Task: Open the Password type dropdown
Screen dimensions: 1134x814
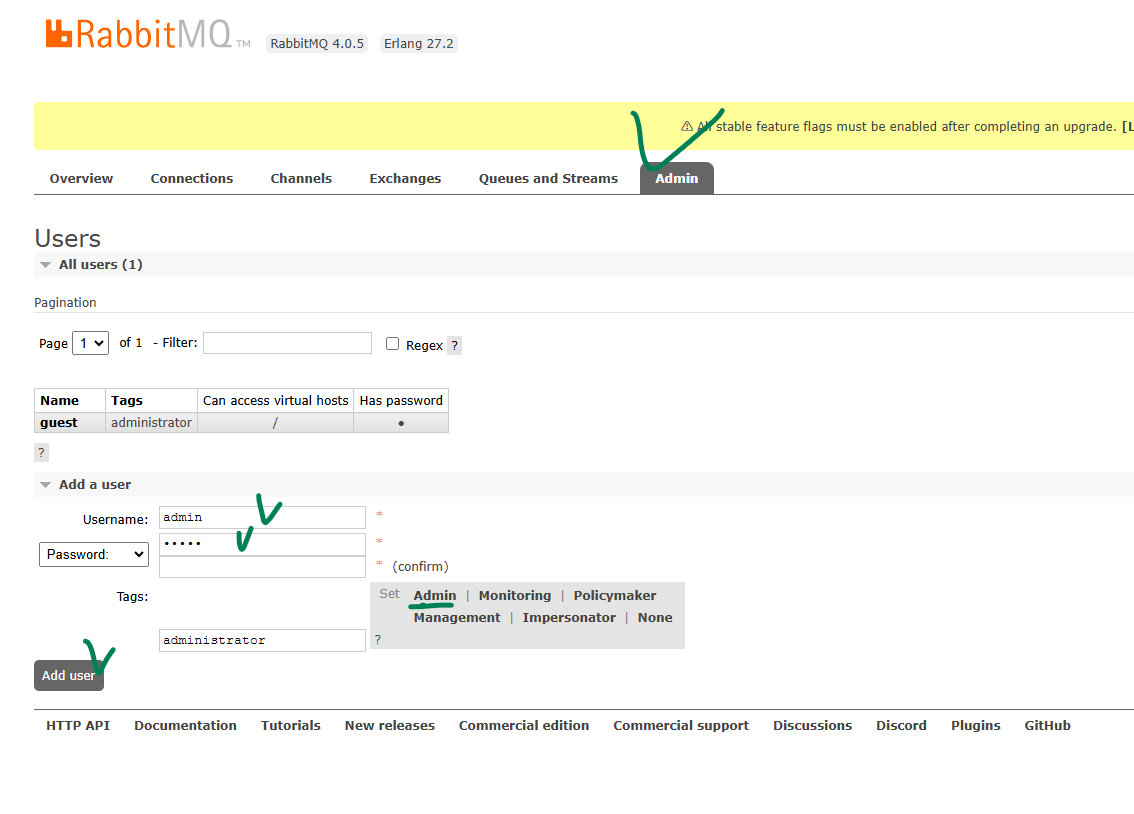Action: [x=94, y=554]
